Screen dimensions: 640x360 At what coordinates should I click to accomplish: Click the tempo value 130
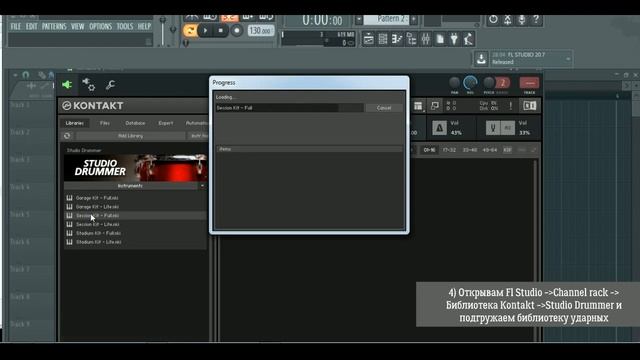point(260,31)
